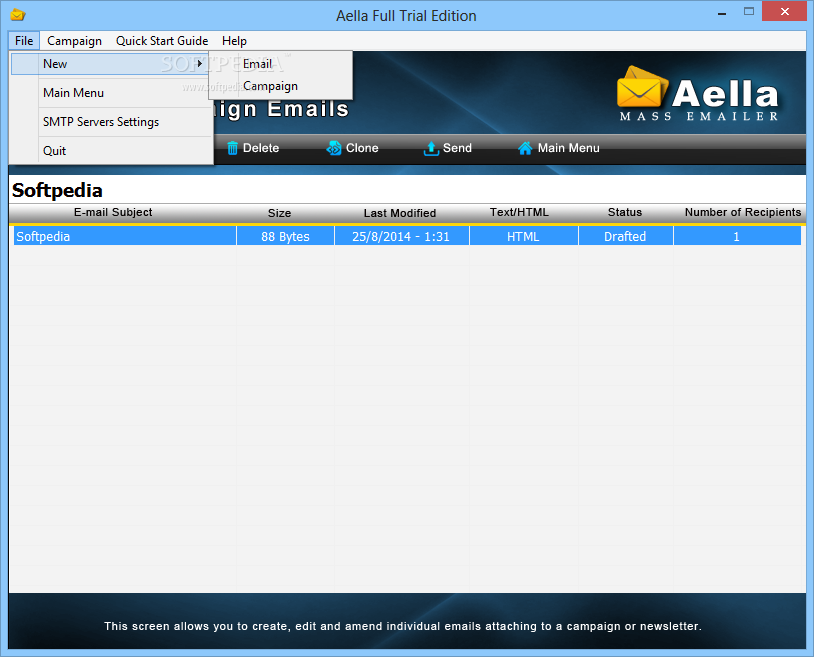The height and width of the screenshot is (657, 814).
Task: Open the Campaign menu in the menu bar
Action: [x=74, y=40]
